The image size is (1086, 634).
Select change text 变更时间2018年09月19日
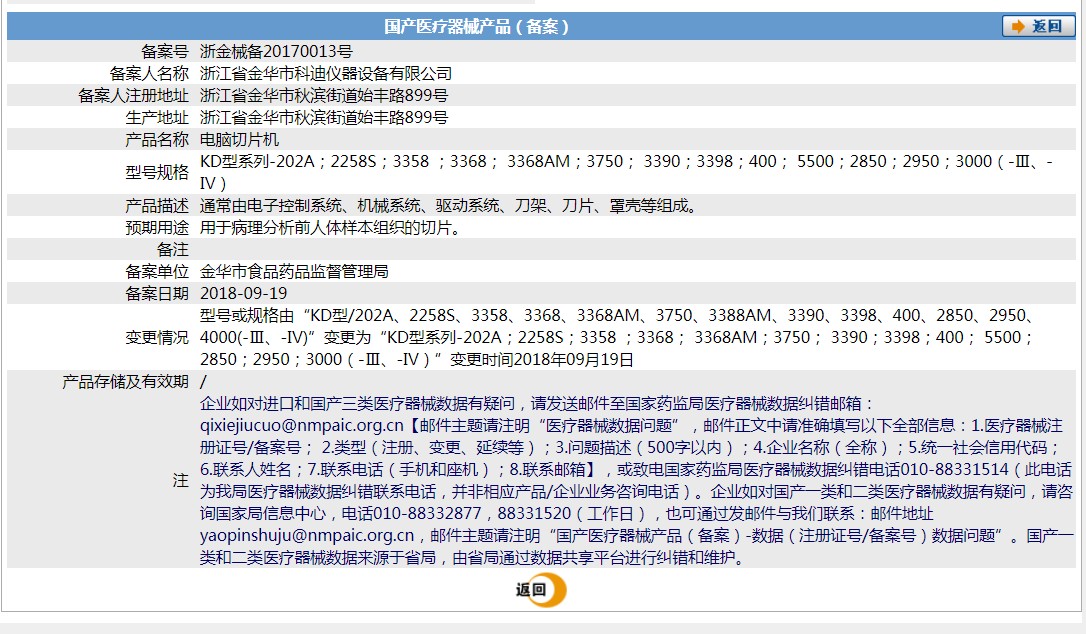(x=542, y=360)
